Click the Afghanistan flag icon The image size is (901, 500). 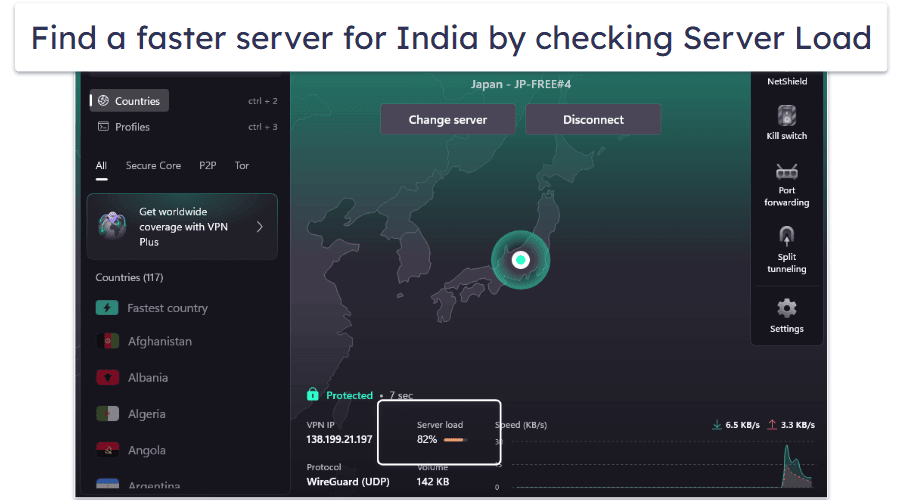pos(107,341)
